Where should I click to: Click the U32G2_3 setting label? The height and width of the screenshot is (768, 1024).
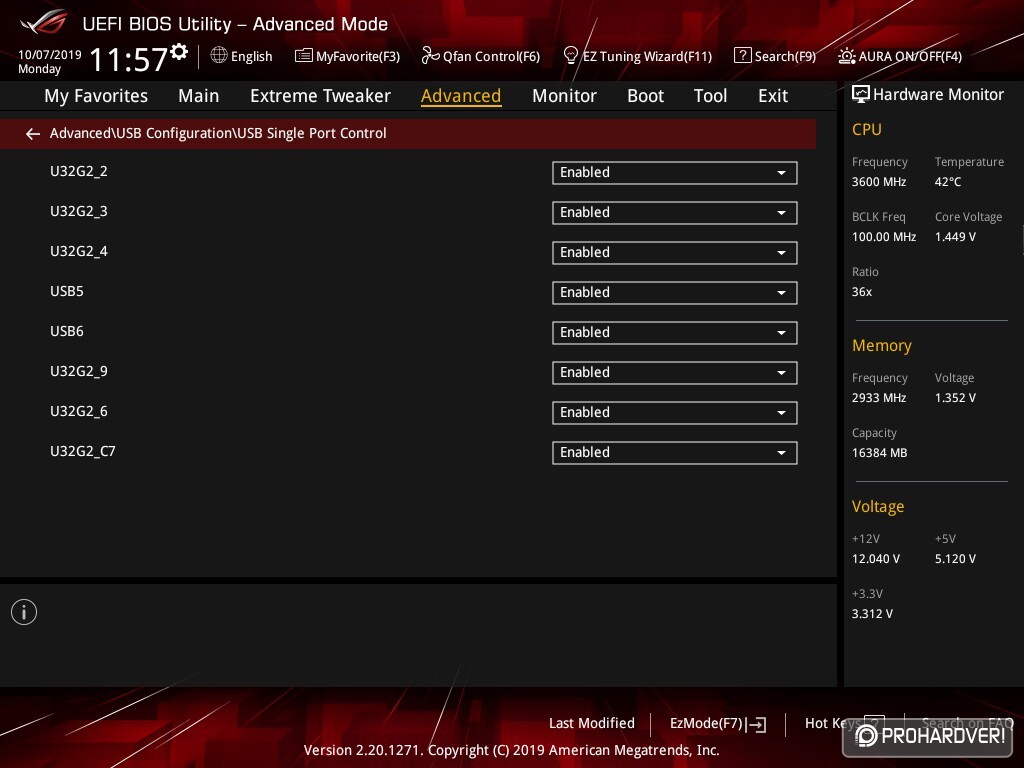coord(79,212)
